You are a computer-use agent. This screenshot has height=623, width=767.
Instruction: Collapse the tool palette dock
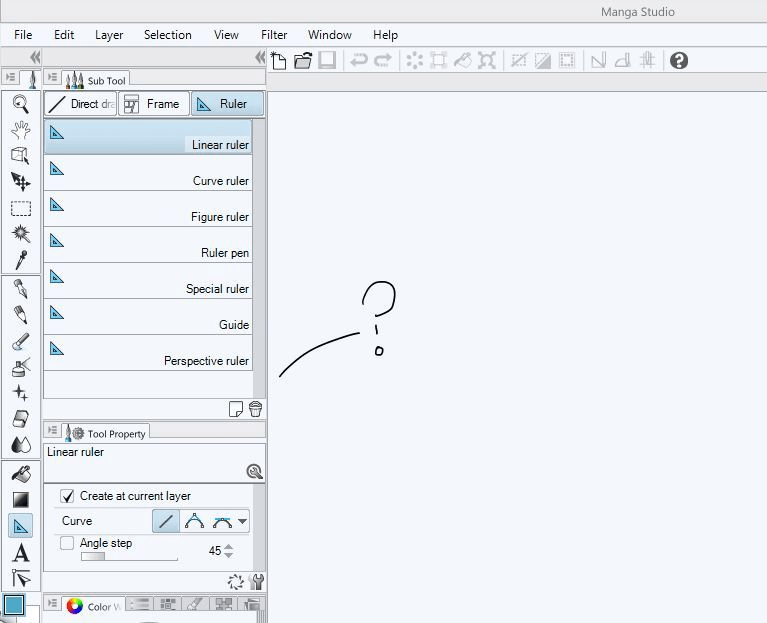tap(35, 57)
